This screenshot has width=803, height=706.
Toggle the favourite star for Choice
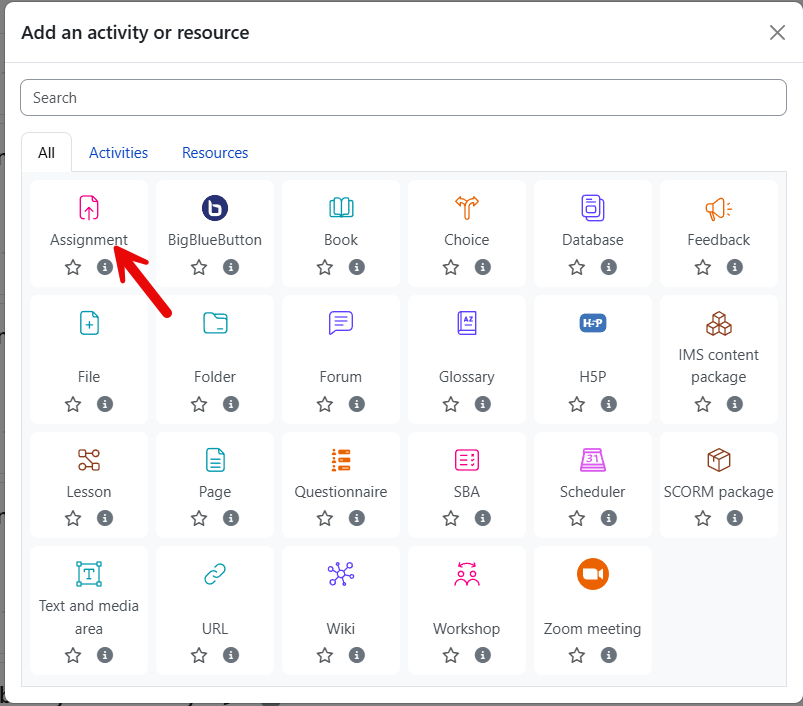click(x=451, y=267)
